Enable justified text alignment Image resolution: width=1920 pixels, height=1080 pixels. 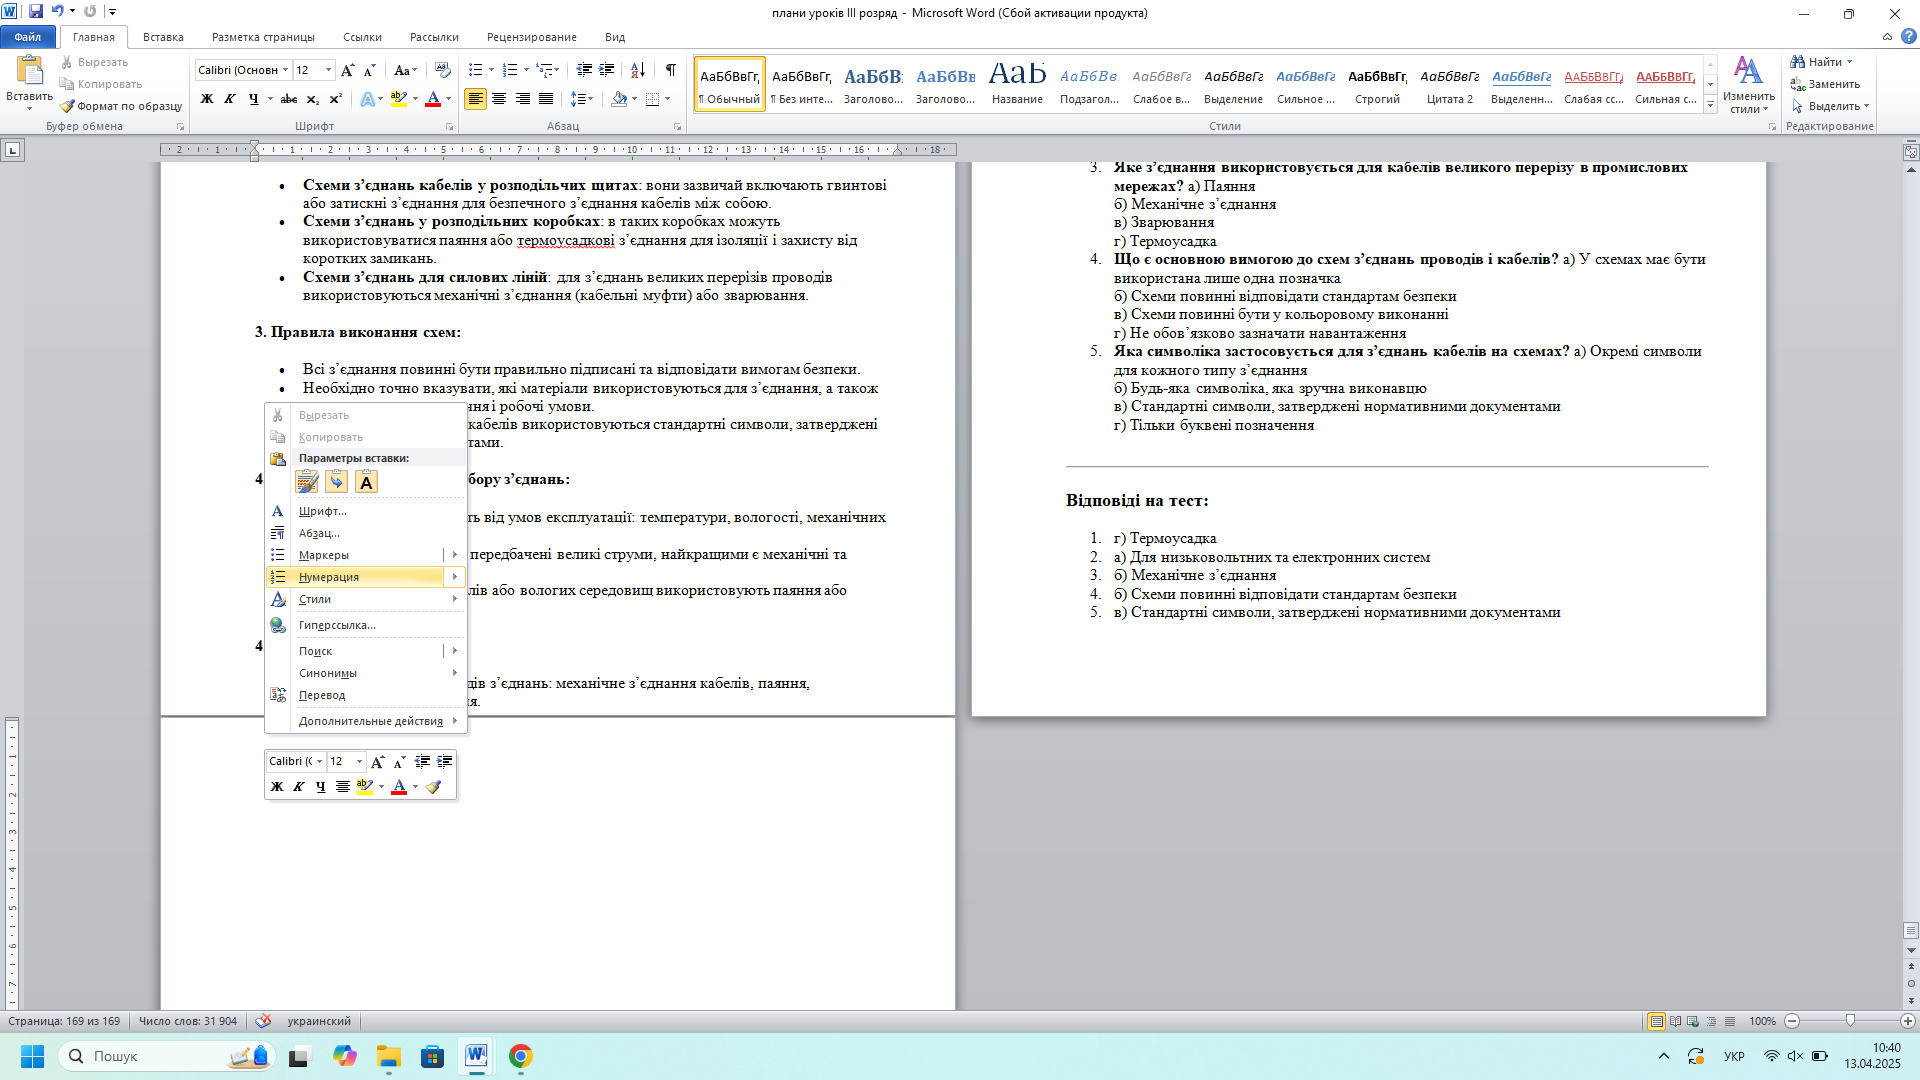546,99
